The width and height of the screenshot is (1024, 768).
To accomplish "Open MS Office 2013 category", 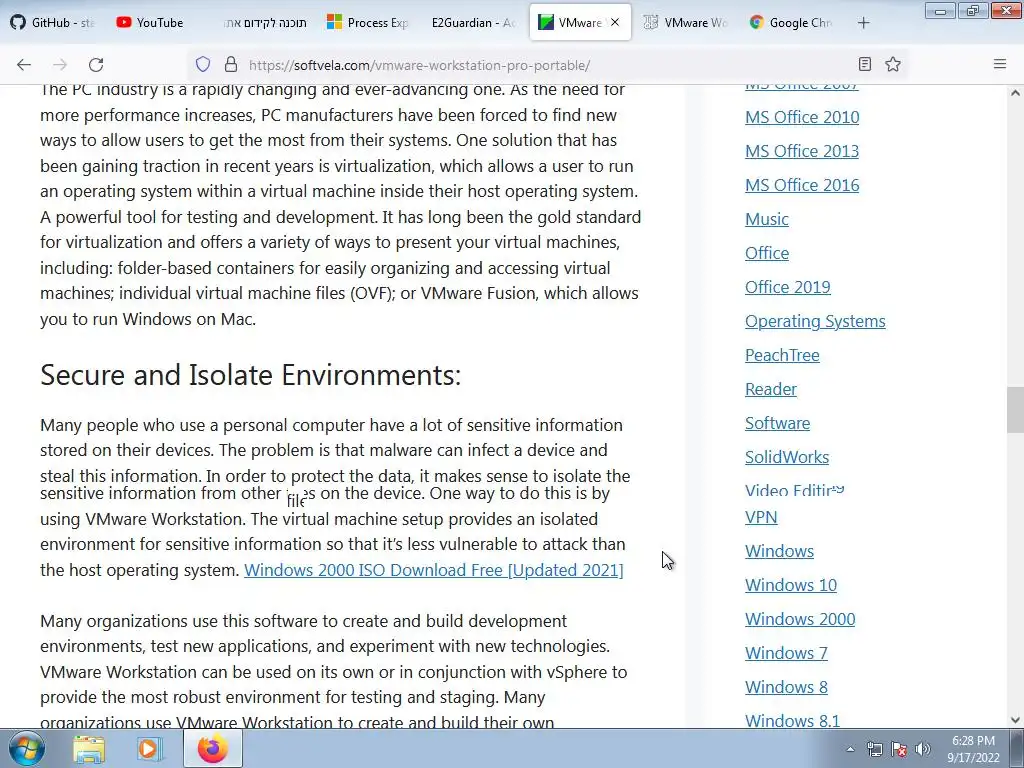I will click(x=802, y=152).
